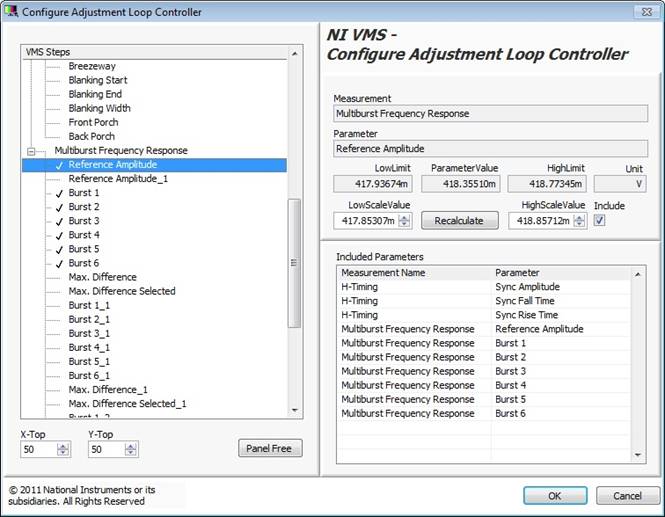Select Burst 6 in Included Parameters
Screen dimensions: 665x517
484,413
